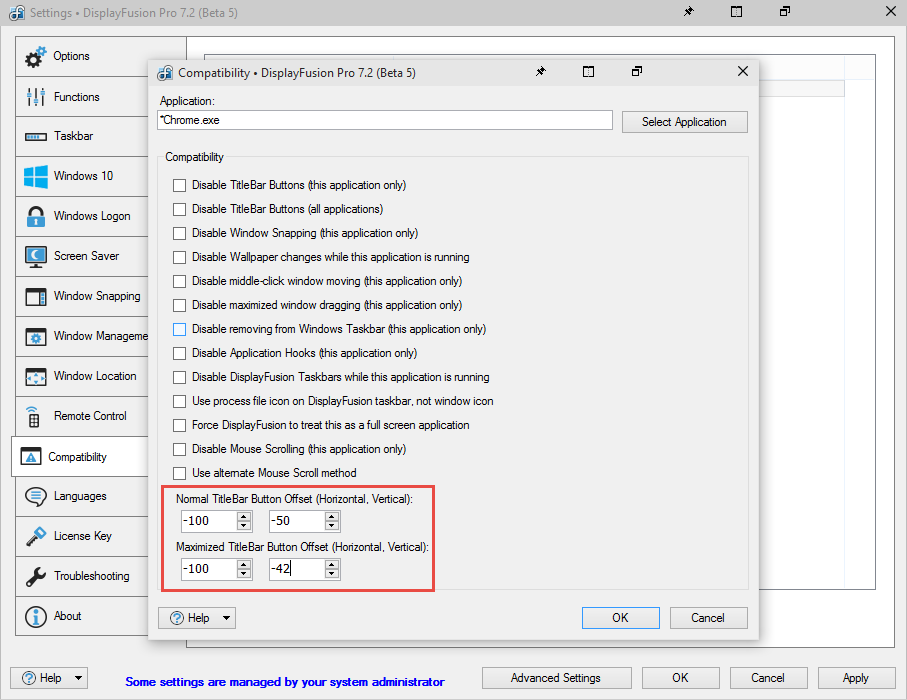Pin the Compatibility dialog using titlebar pin icon
The height and width of the screenshot is (700, 907).
click(541, 72)
